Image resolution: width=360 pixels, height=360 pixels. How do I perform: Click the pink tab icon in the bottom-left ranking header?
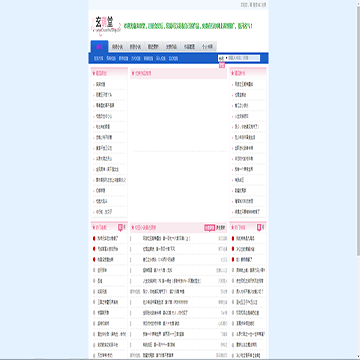(120, 228)
